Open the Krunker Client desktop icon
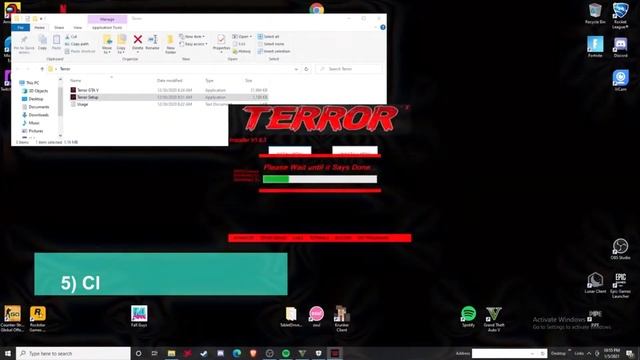The image size is (640, 360). pos(342,319)
